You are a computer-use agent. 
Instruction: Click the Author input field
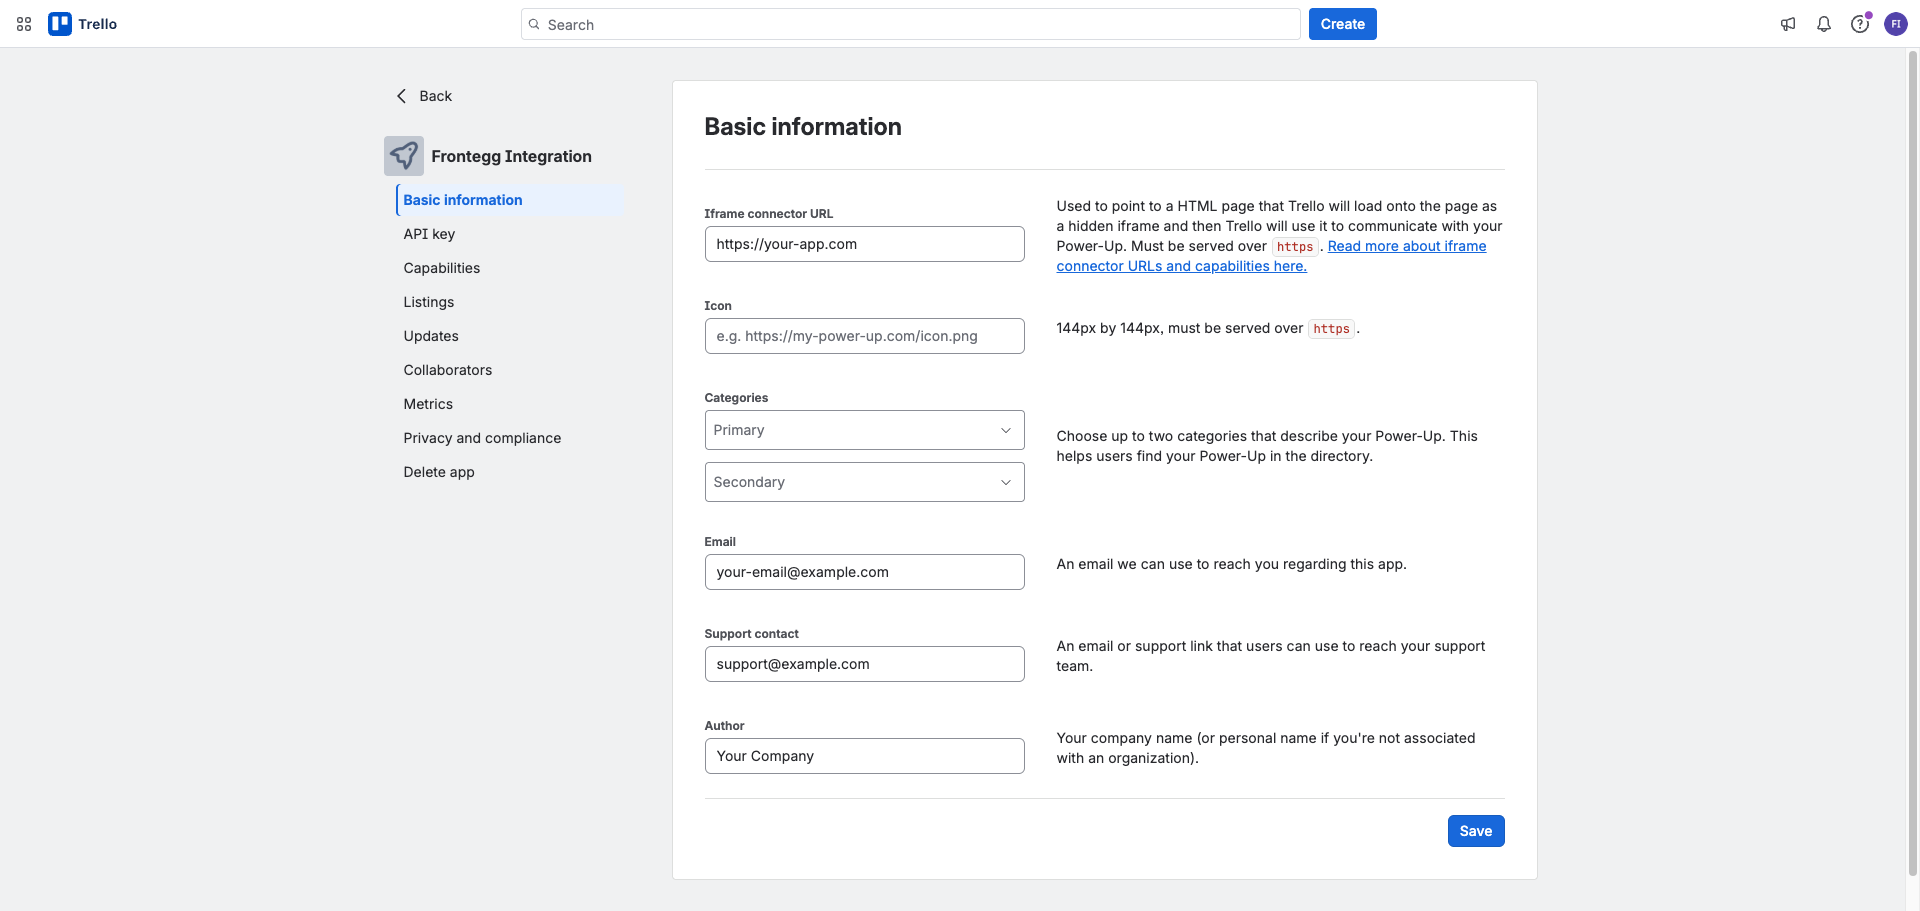tap(864, 756)
